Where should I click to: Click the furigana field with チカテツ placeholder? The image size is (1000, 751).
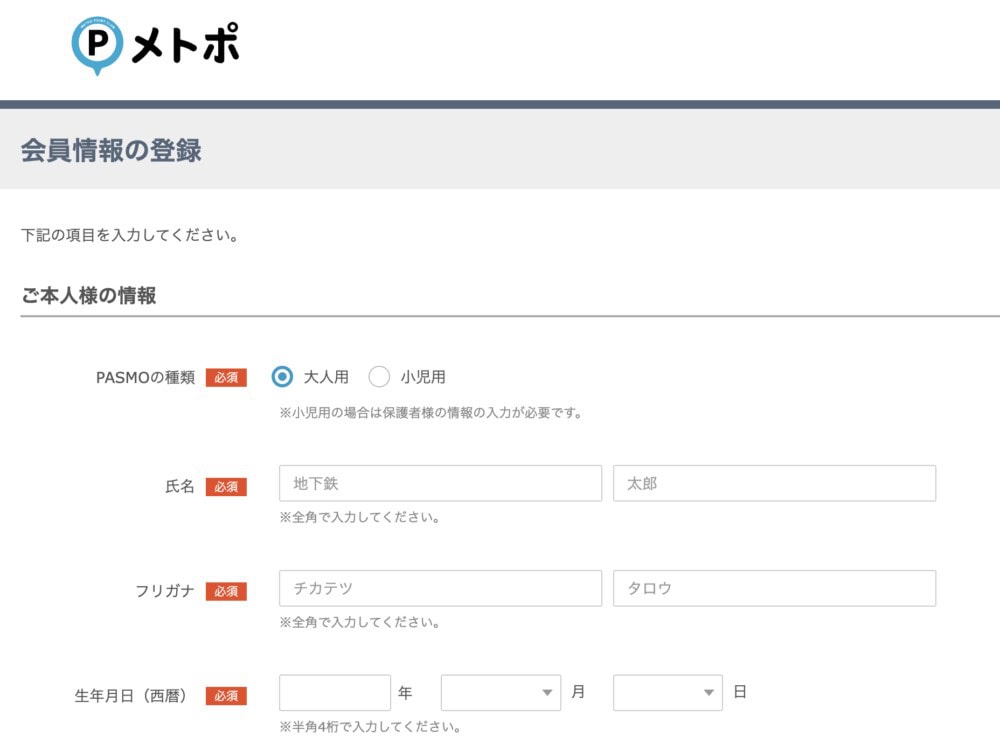[x=440, y=588]
